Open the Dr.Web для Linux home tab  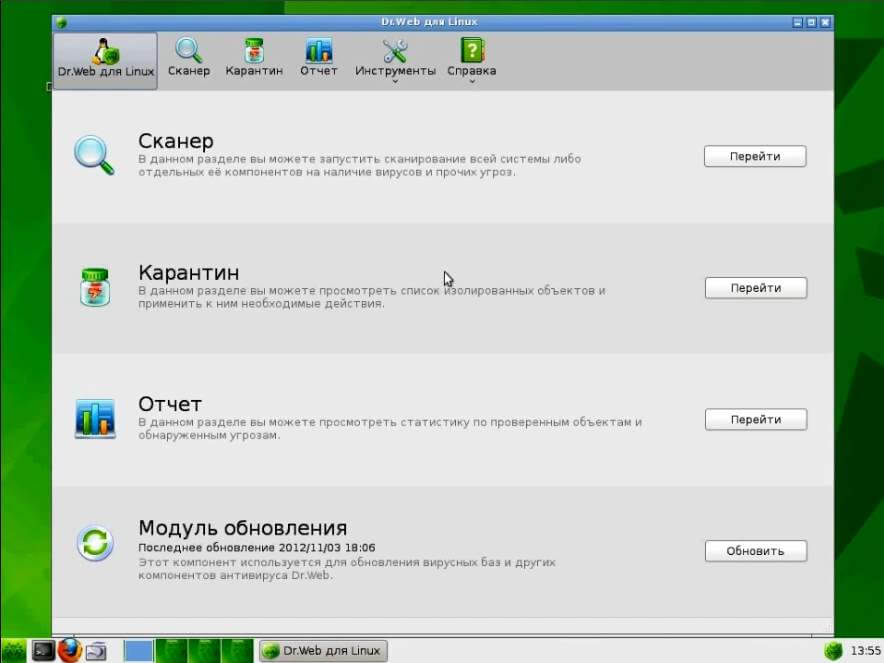(x=105, y=61)
